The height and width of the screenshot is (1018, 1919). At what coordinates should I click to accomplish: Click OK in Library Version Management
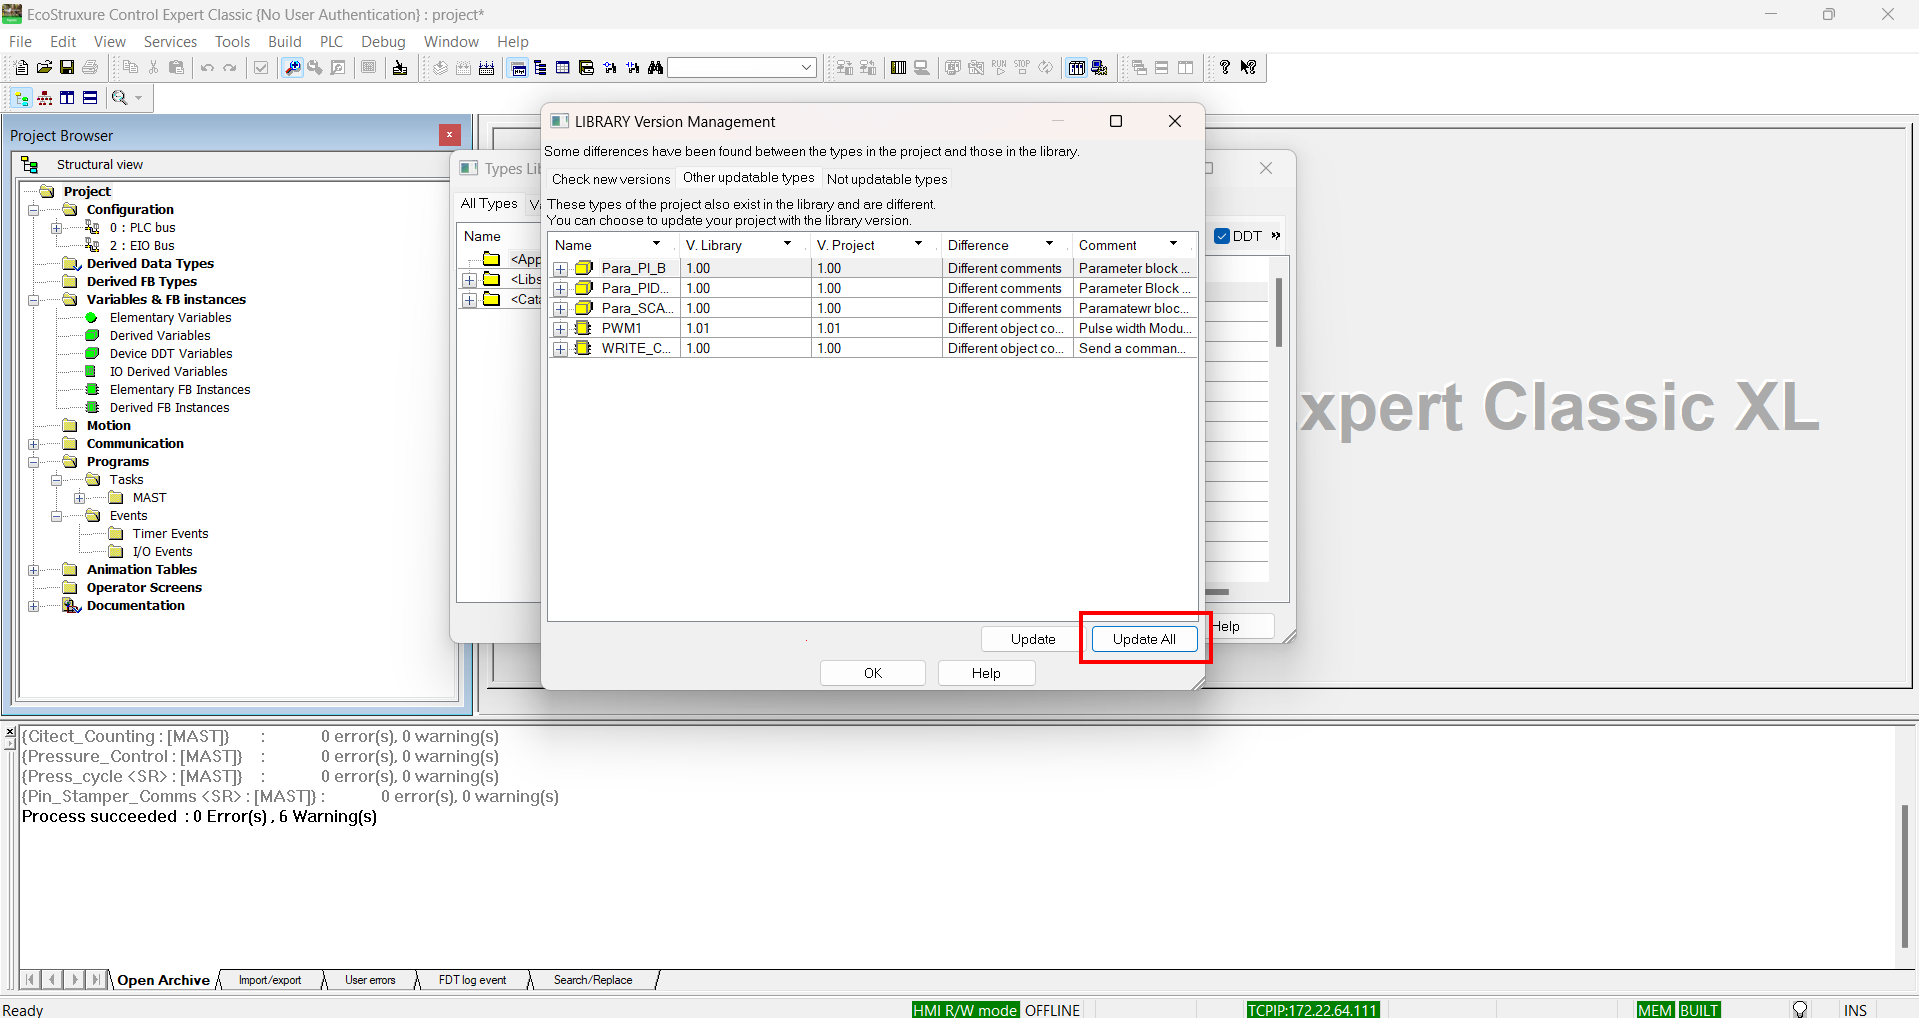(873, 673)
